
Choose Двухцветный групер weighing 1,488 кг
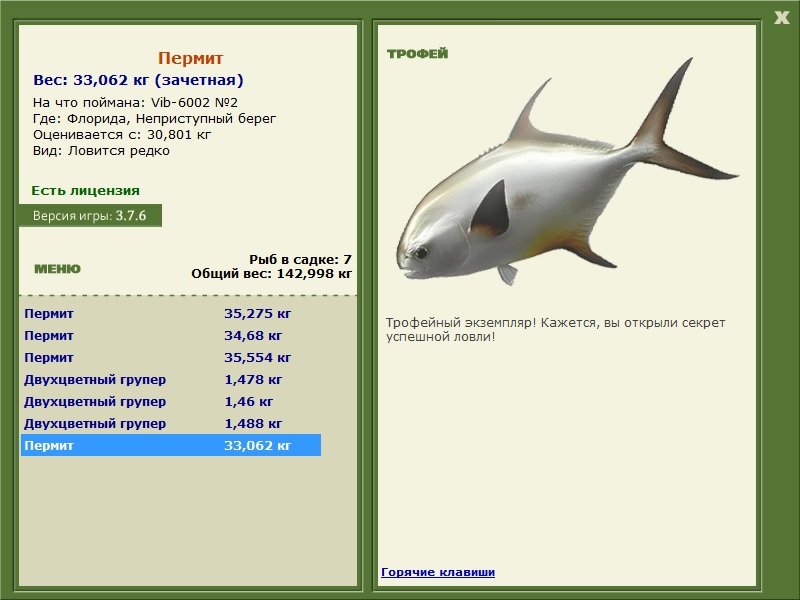[170, 423]
